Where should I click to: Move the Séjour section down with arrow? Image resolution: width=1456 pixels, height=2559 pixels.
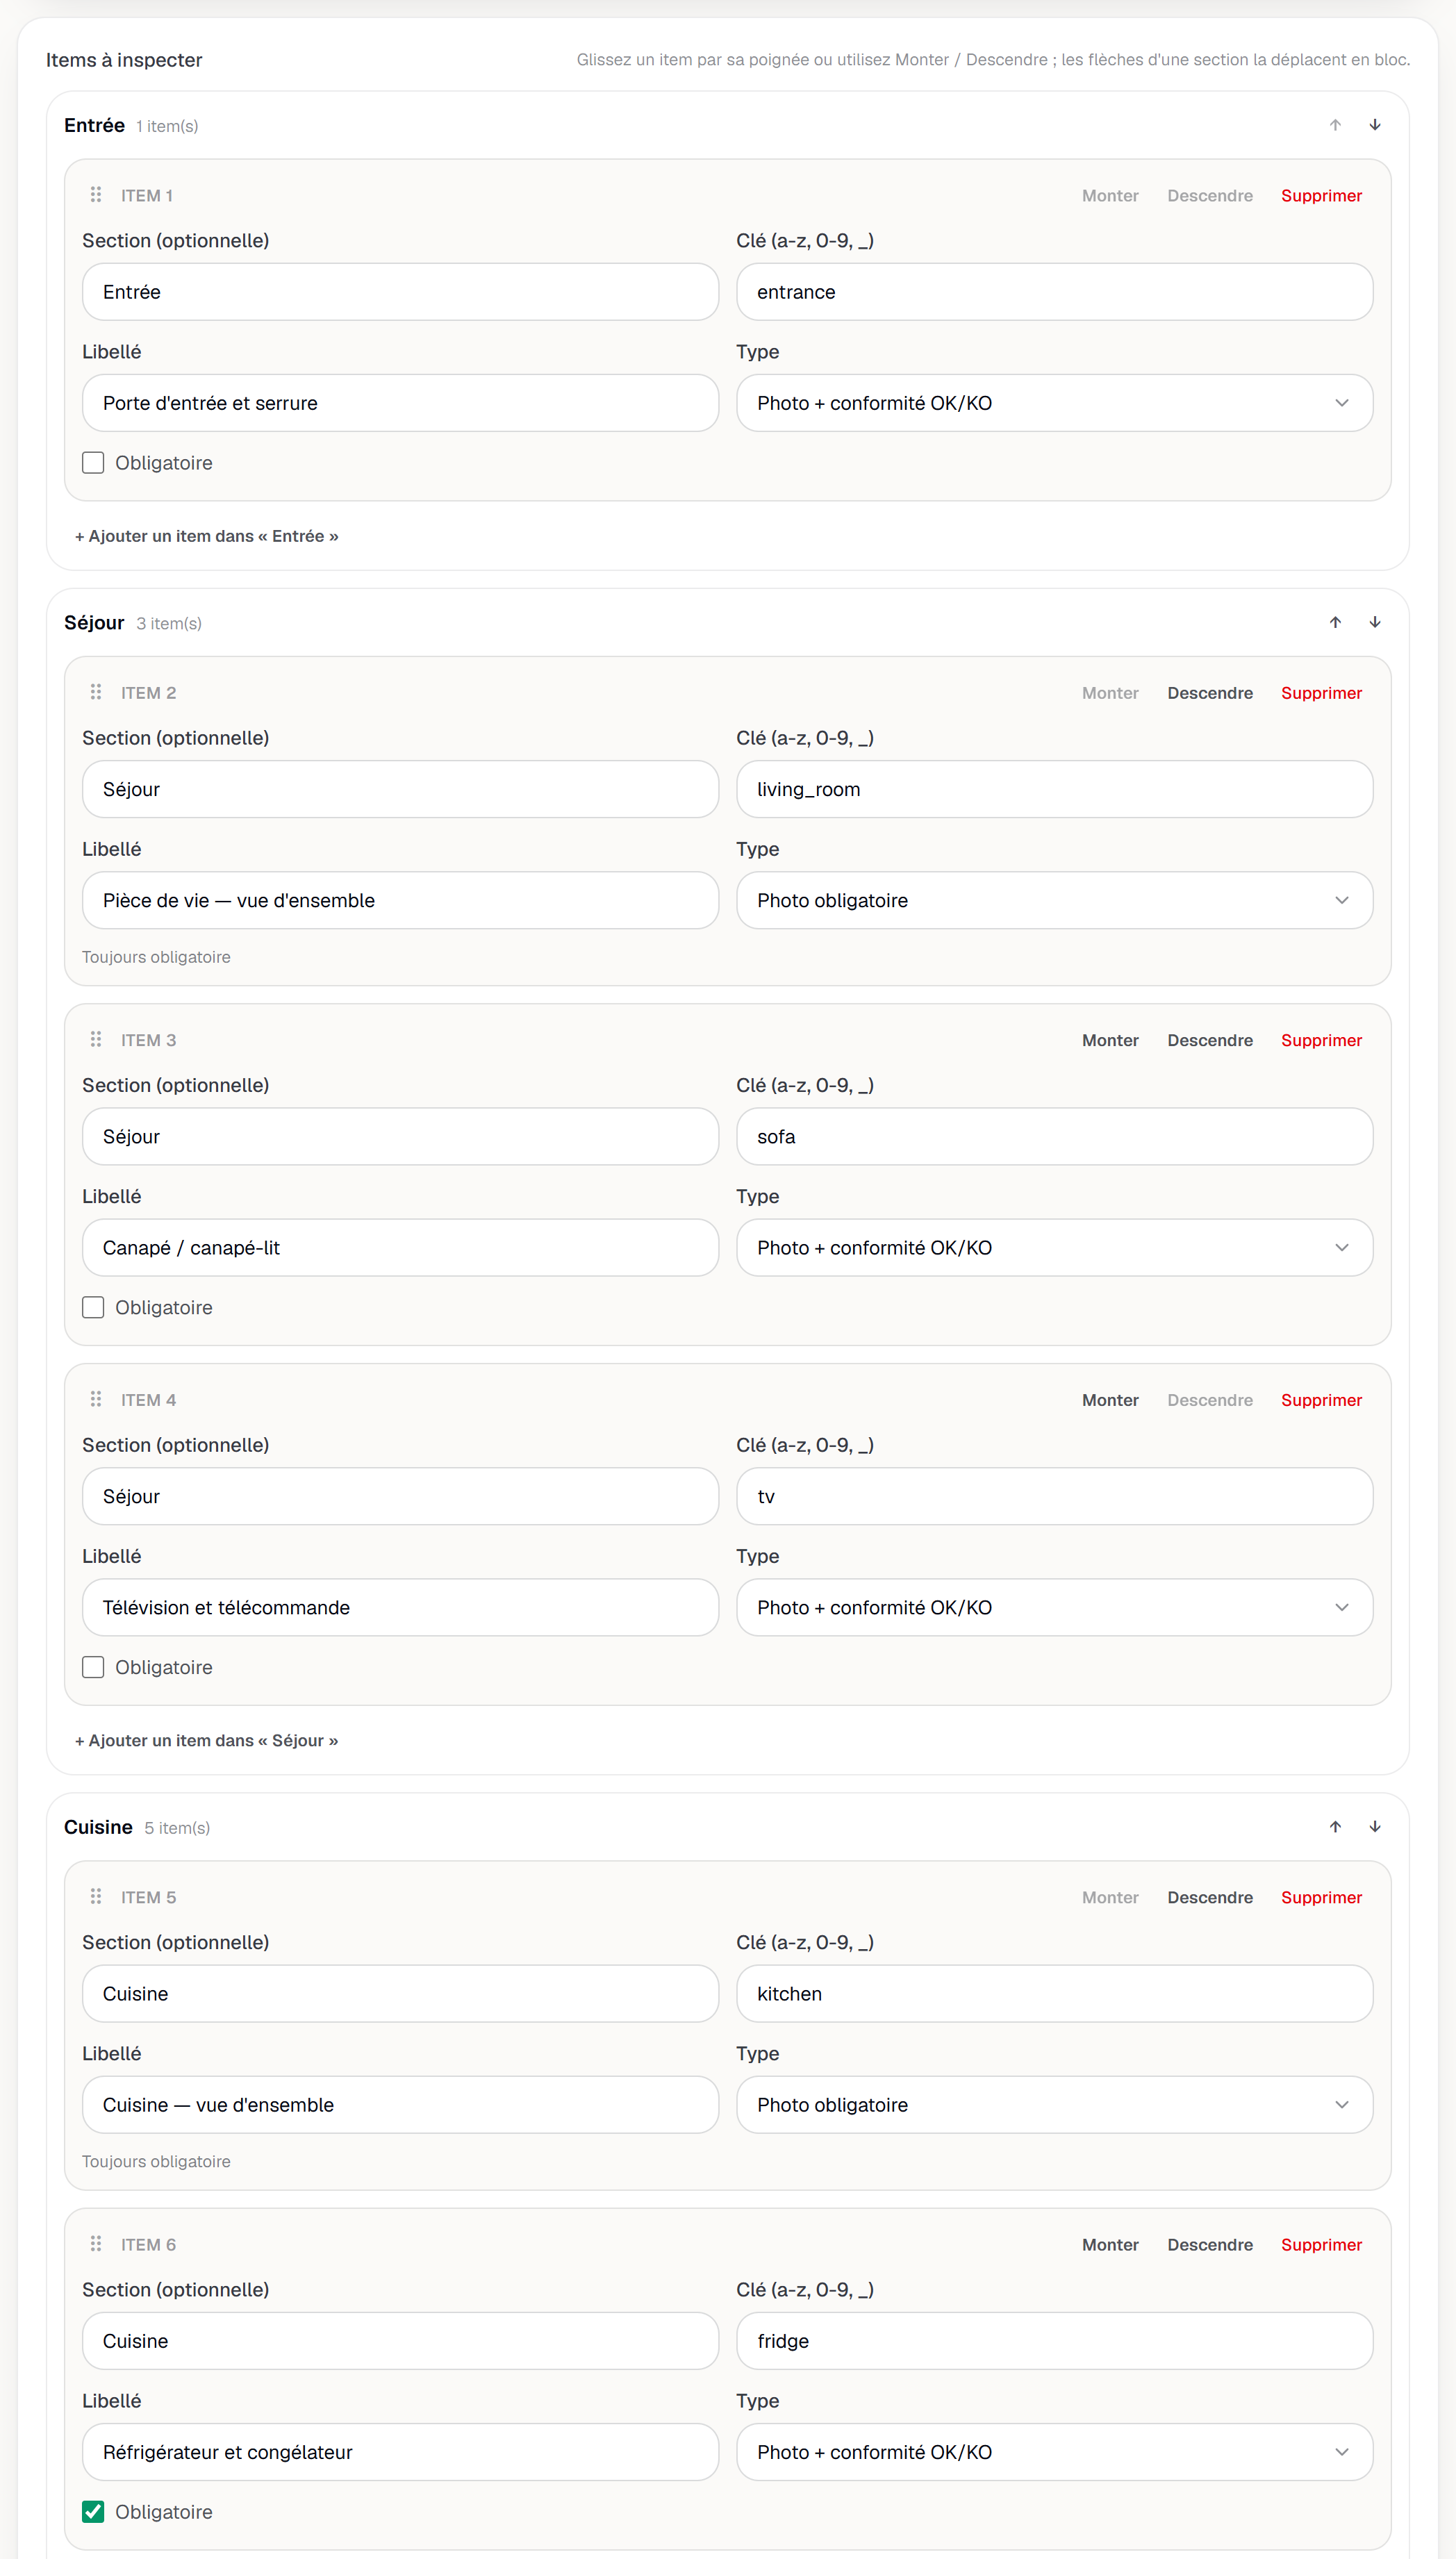(1375, 622)
